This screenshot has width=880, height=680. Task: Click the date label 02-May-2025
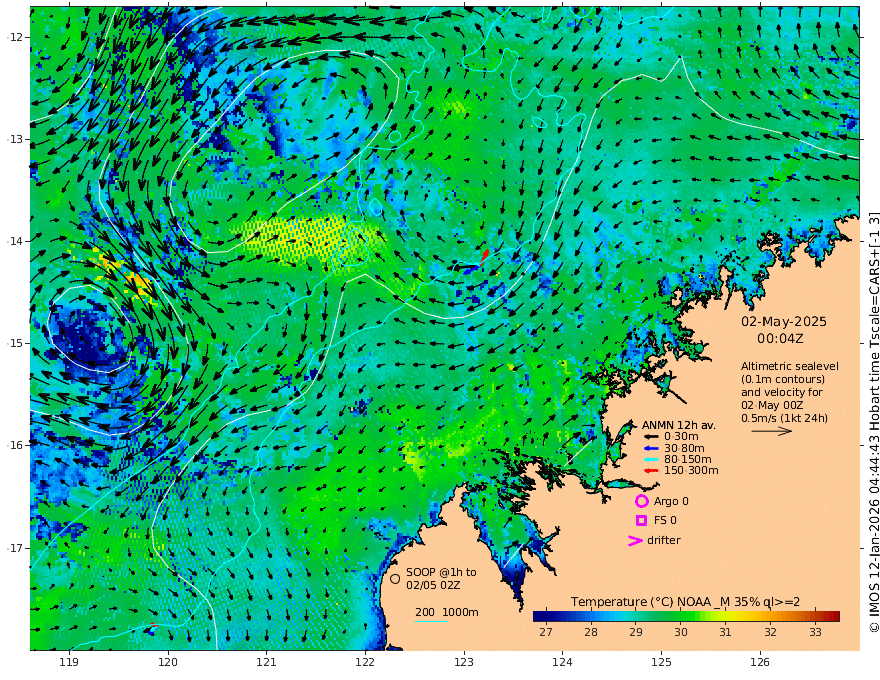783,321
